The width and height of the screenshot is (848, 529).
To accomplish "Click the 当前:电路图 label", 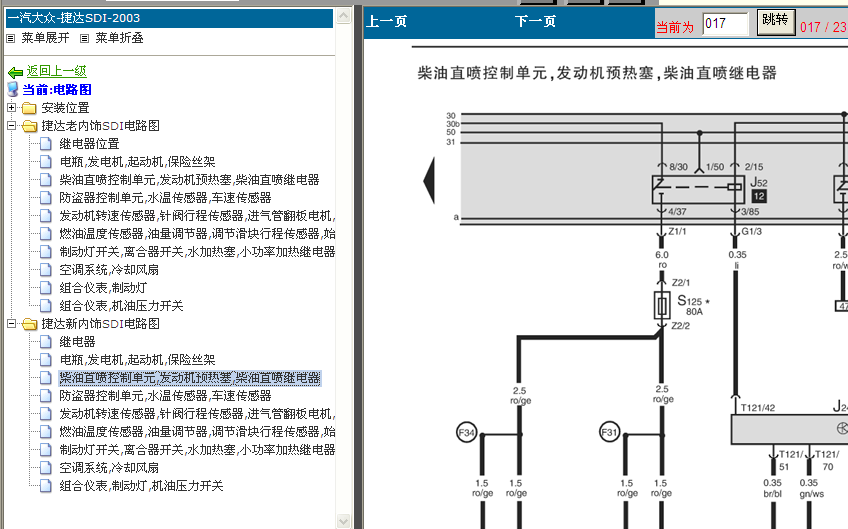I will 57,90.
